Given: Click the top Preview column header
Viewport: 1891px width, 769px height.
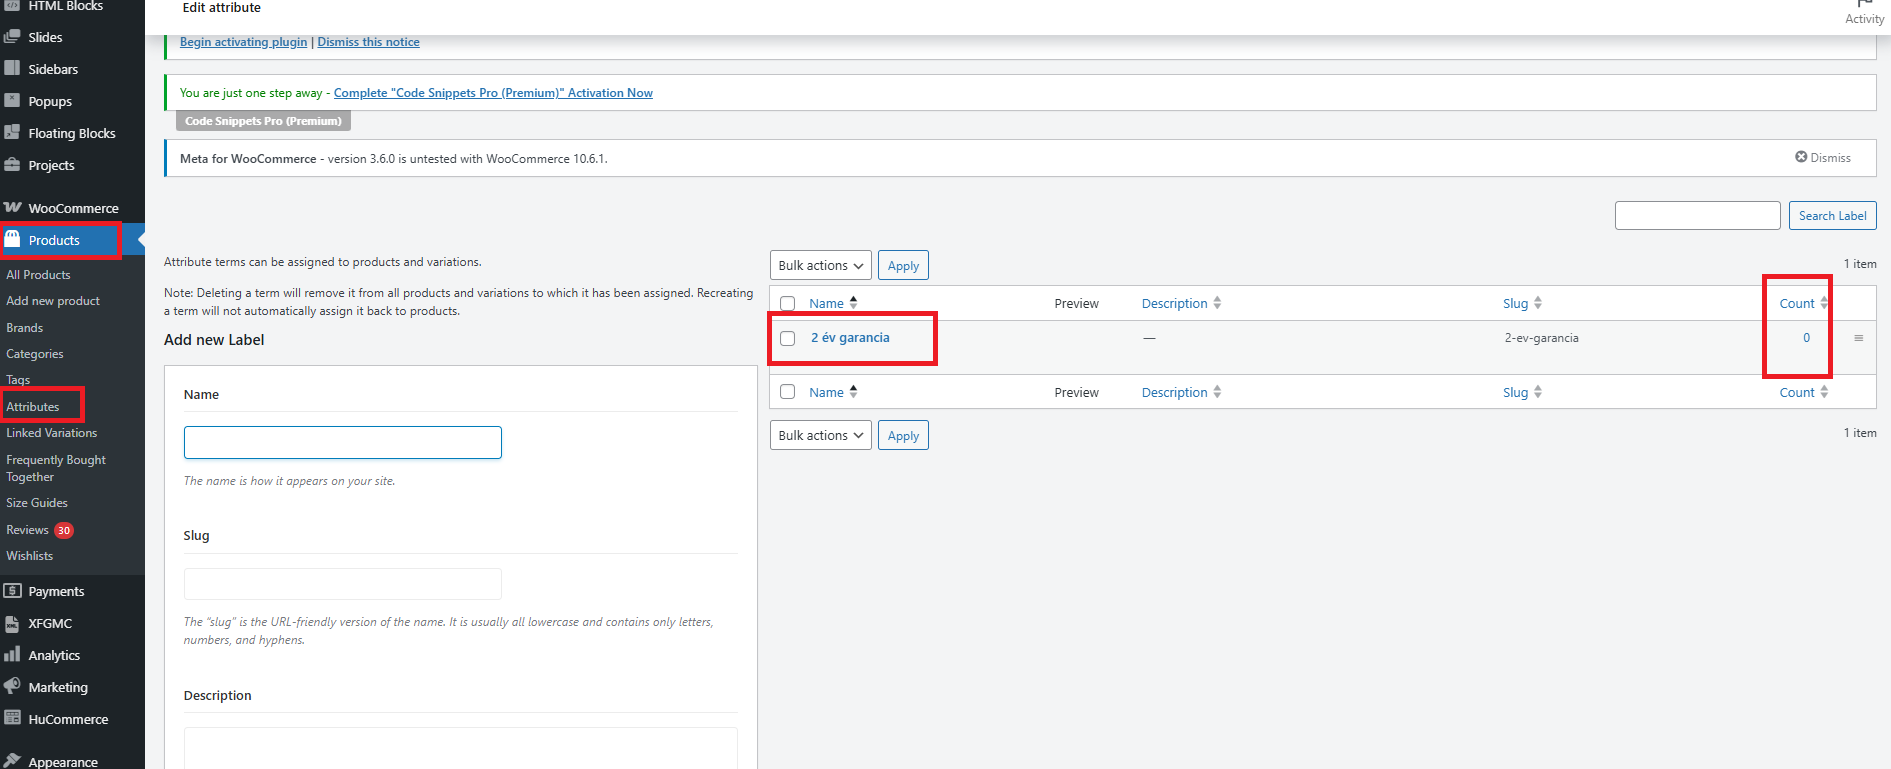Looking at the screenshot, I should click(x=1076, y=303).
